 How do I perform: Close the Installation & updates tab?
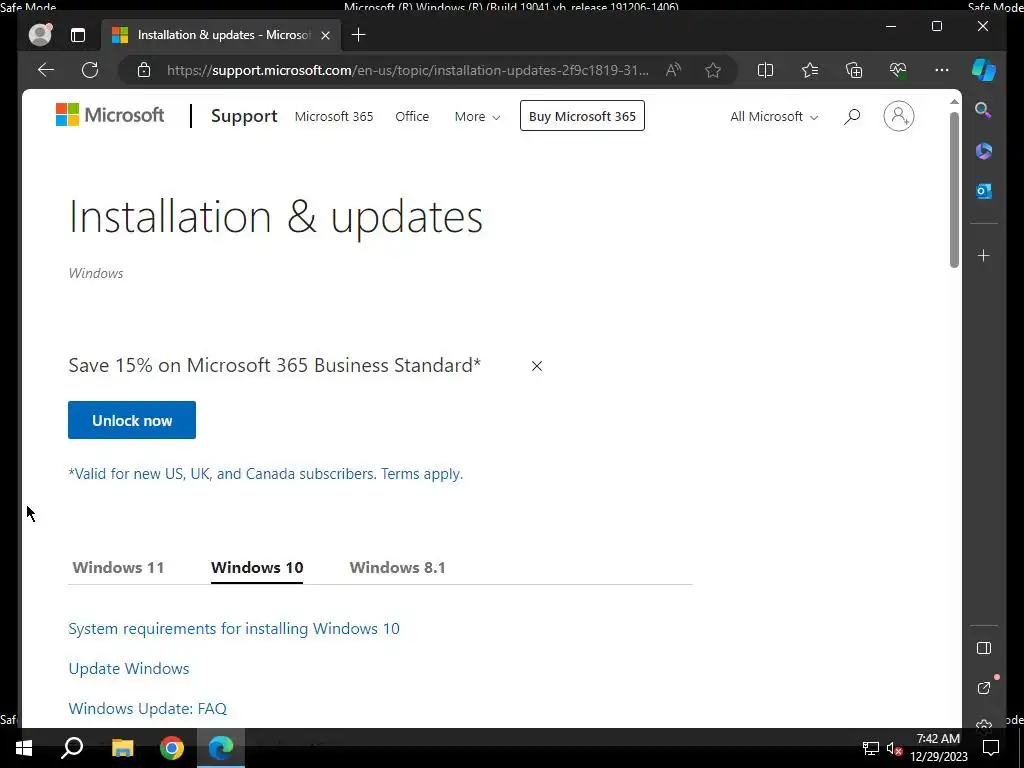coord(325,35)
